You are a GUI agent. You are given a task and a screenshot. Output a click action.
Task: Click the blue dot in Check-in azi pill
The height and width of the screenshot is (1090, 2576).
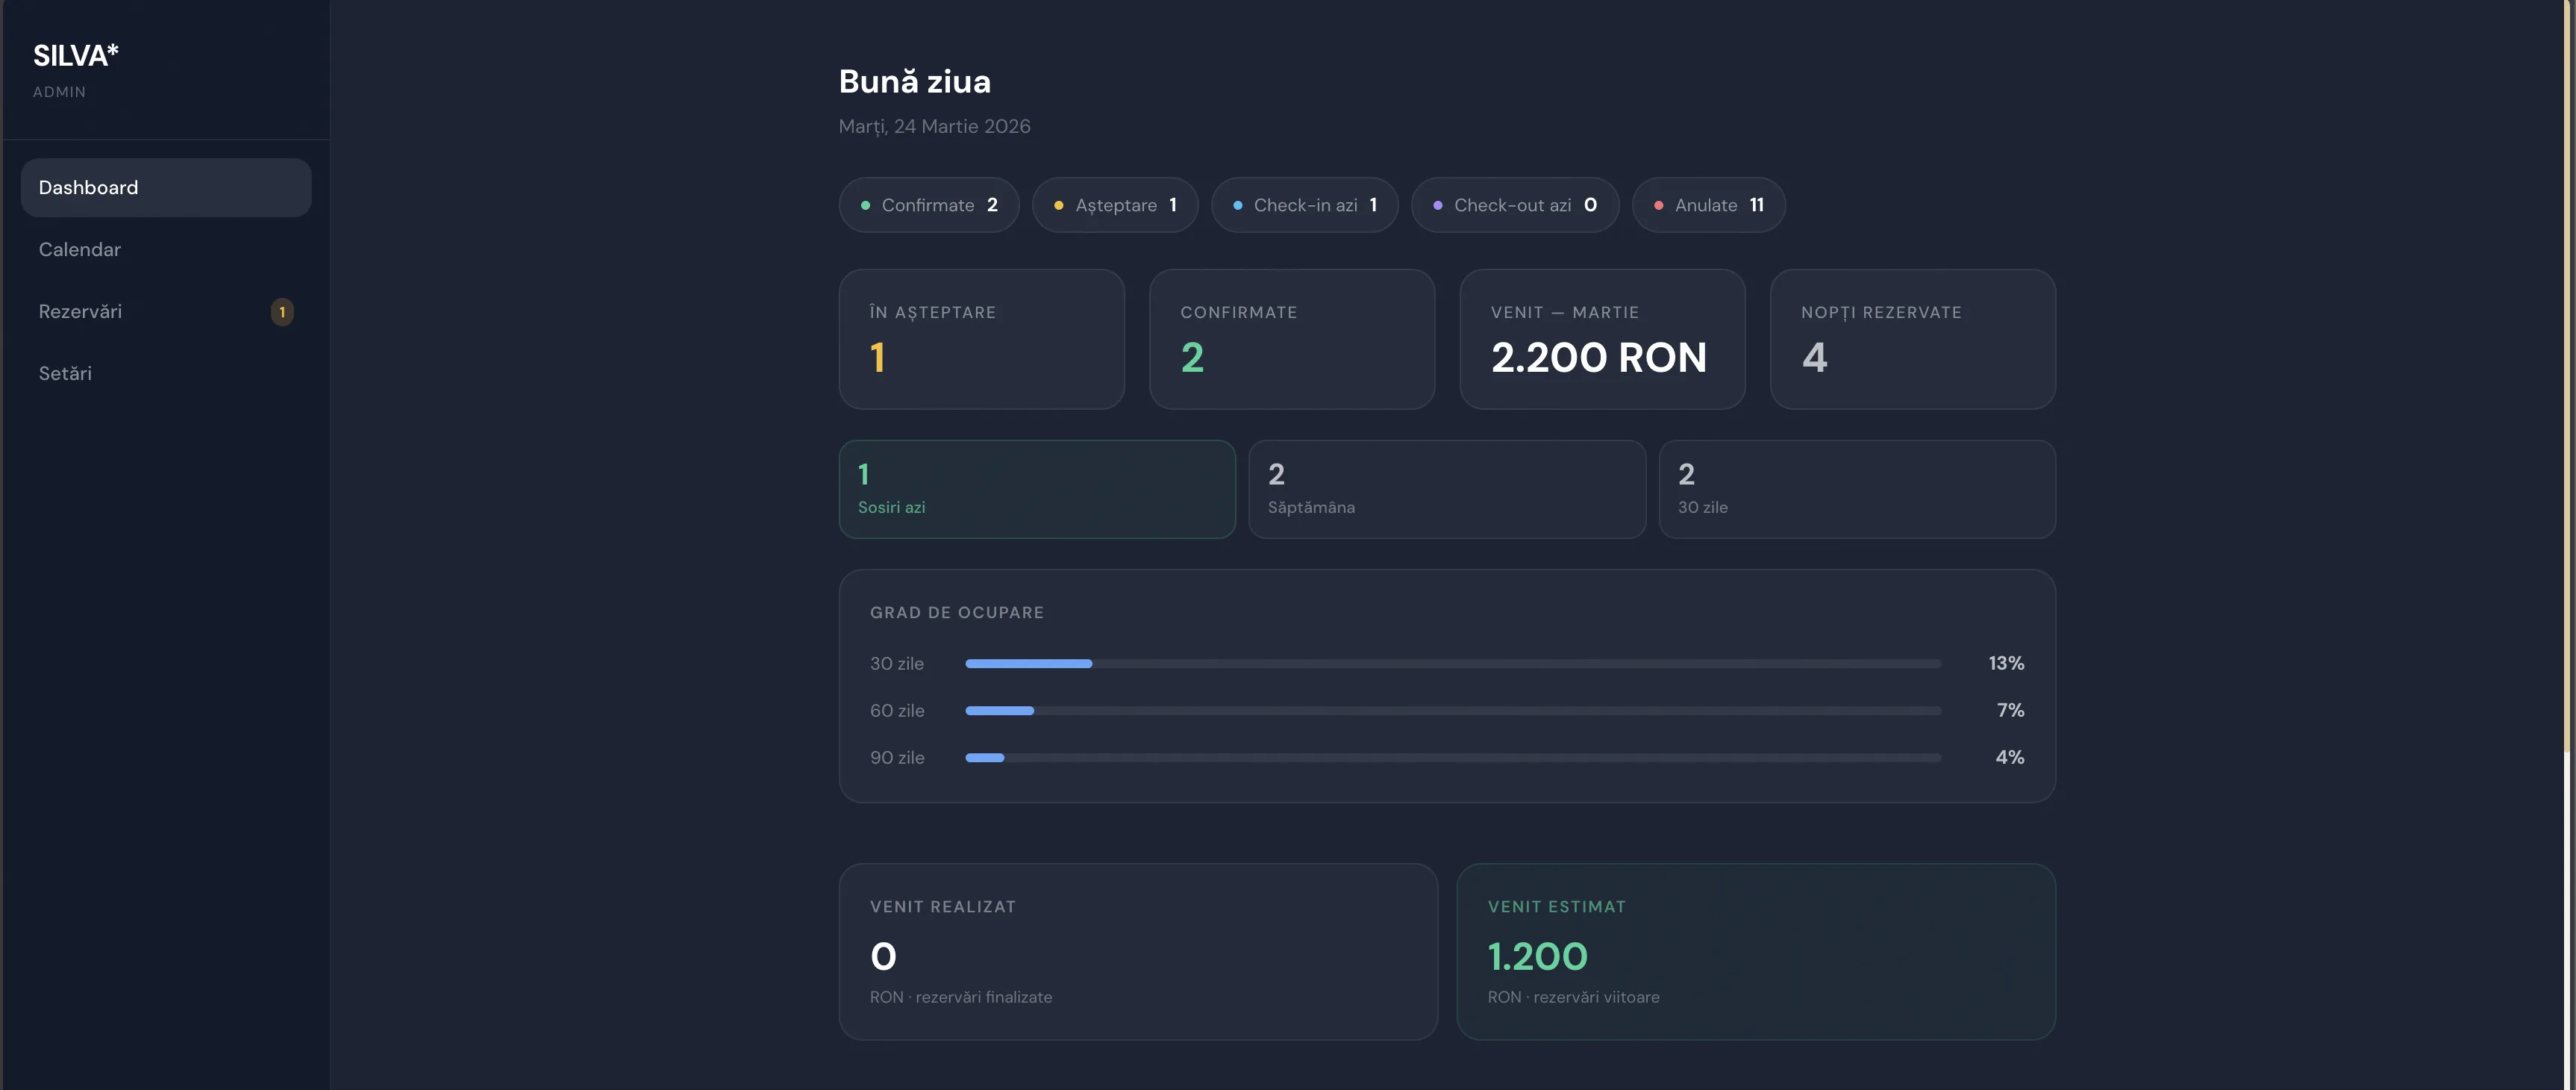pyautogui.click(x=1237, y=205)
